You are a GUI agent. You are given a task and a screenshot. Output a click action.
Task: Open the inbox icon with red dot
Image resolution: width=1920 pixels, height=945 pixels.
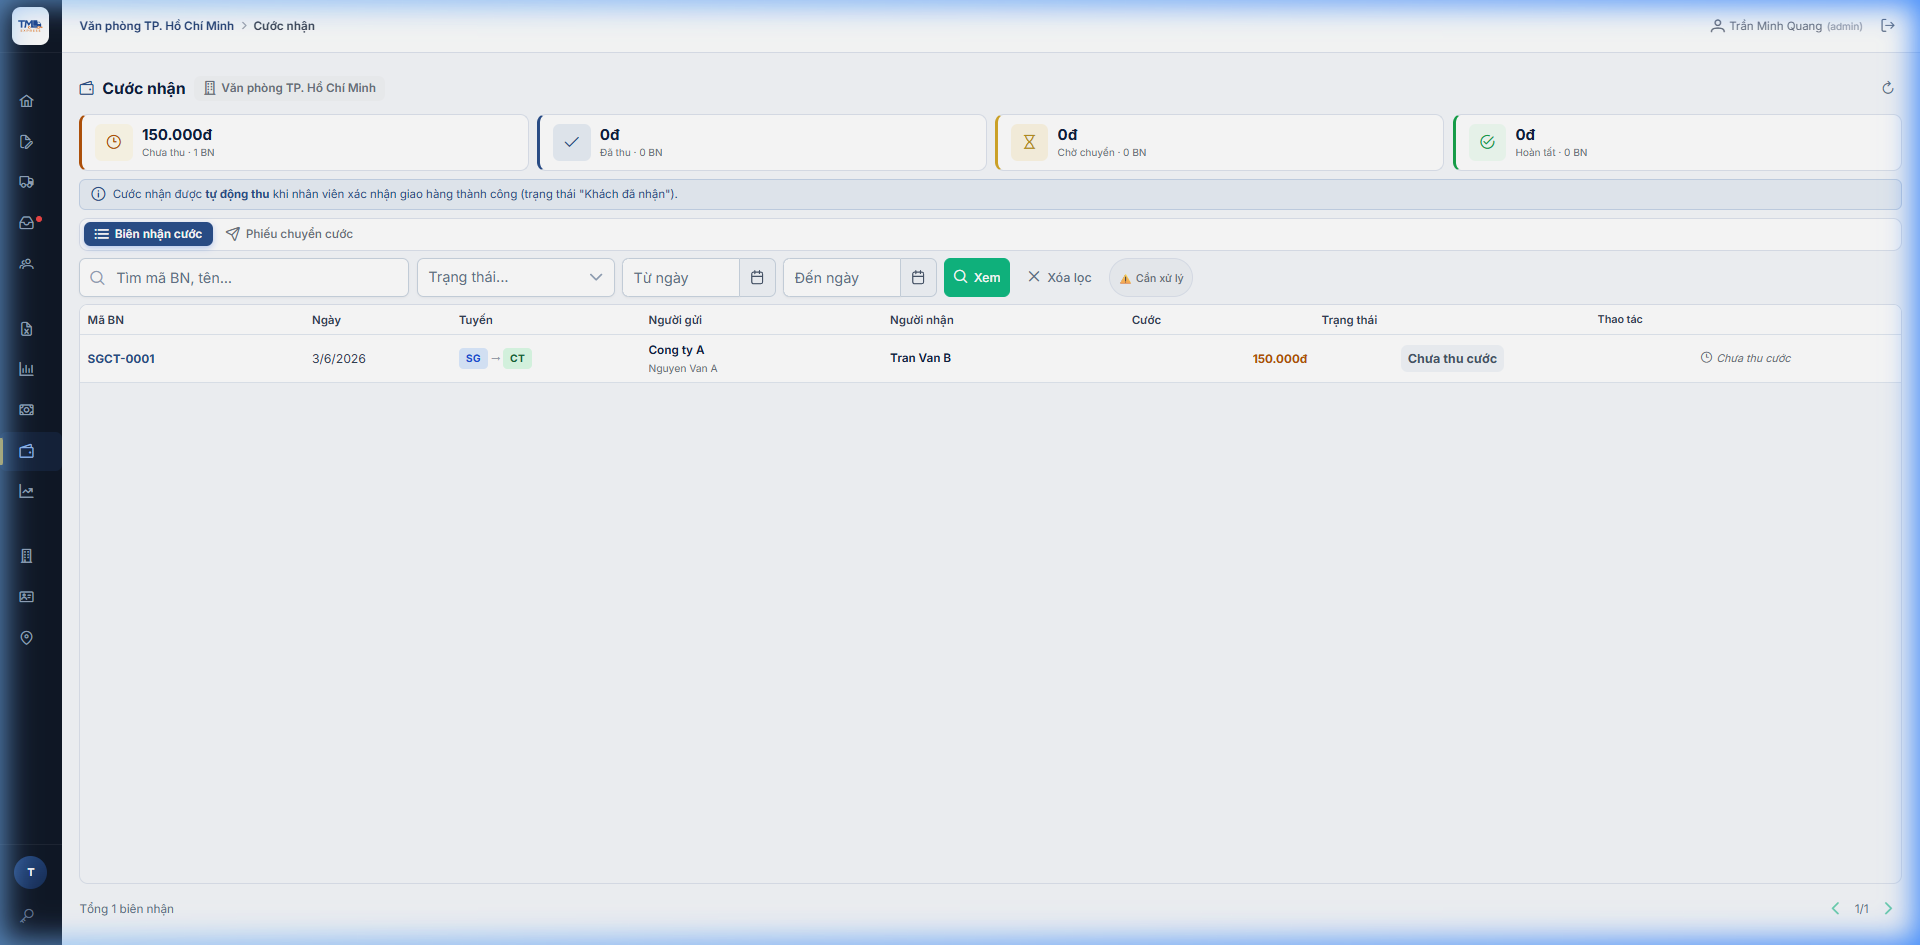(27, 223)
